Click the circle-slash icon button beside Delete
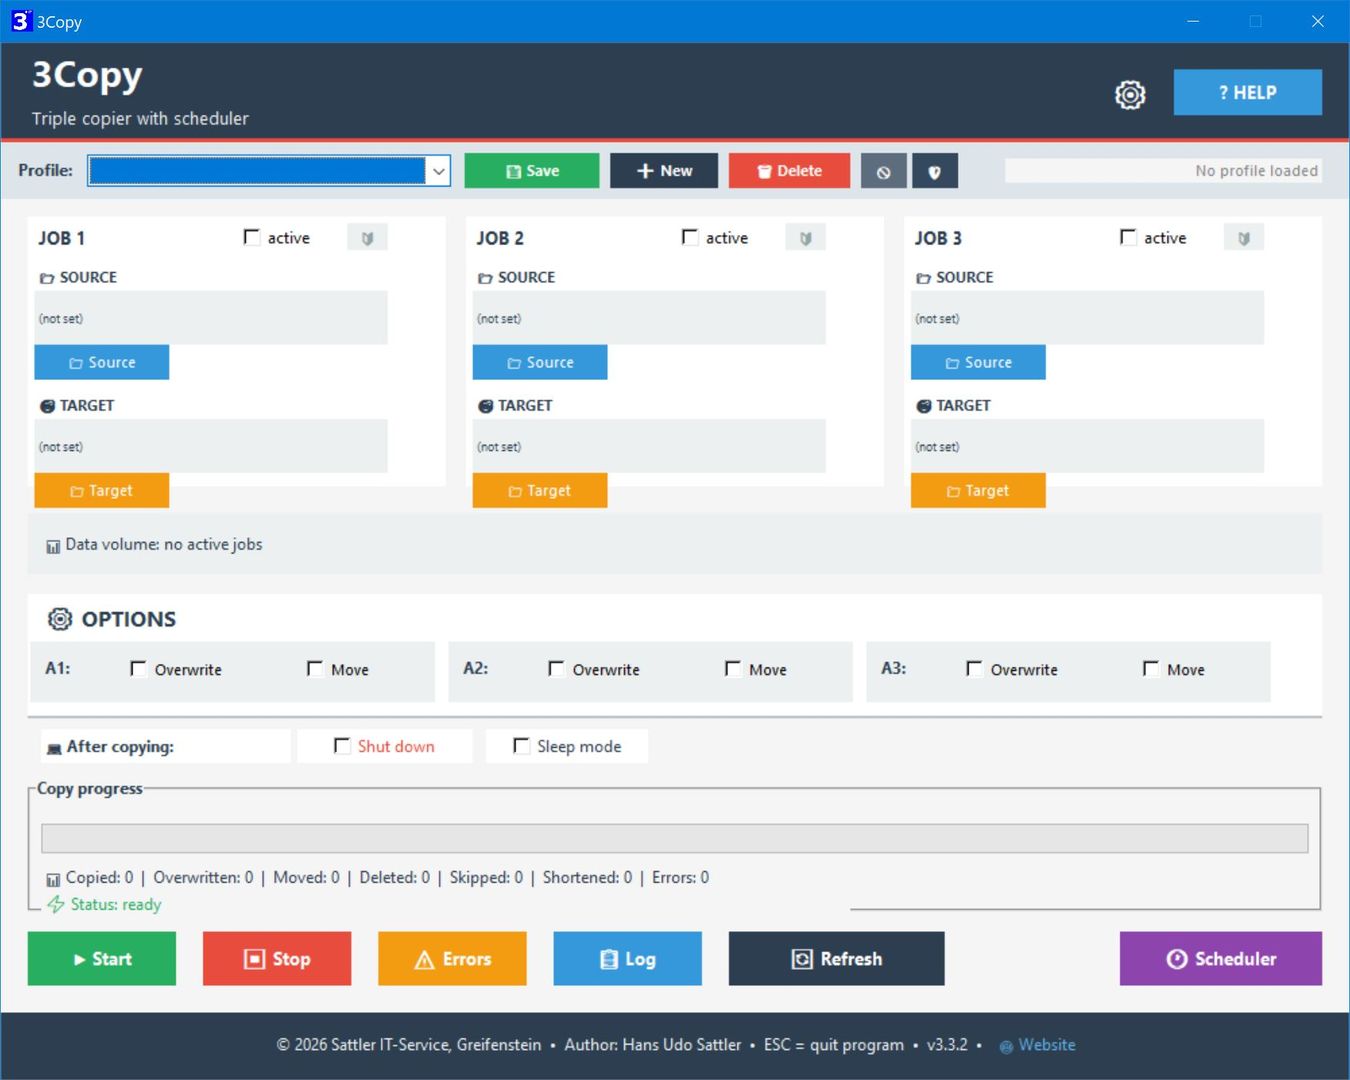The image size is (1350, 1080). click(884, 171)
